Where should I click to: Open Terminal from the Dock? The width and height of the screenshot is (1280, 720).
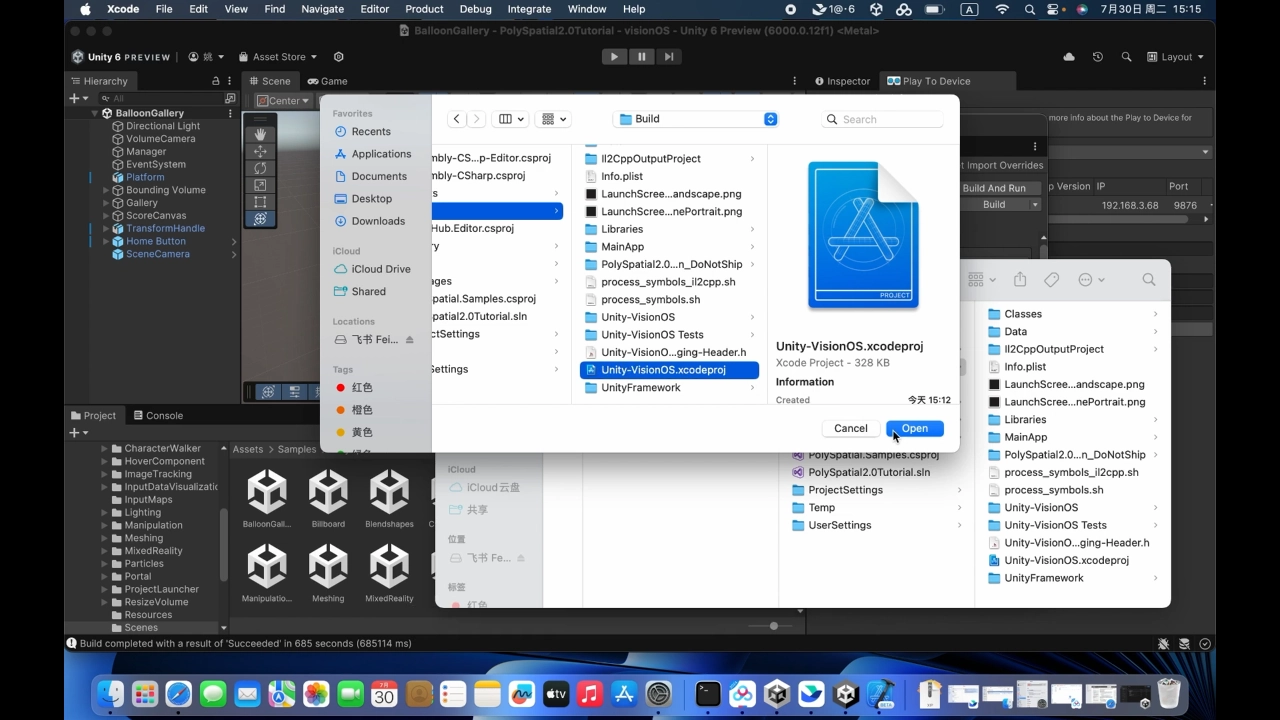coord(708,694)
